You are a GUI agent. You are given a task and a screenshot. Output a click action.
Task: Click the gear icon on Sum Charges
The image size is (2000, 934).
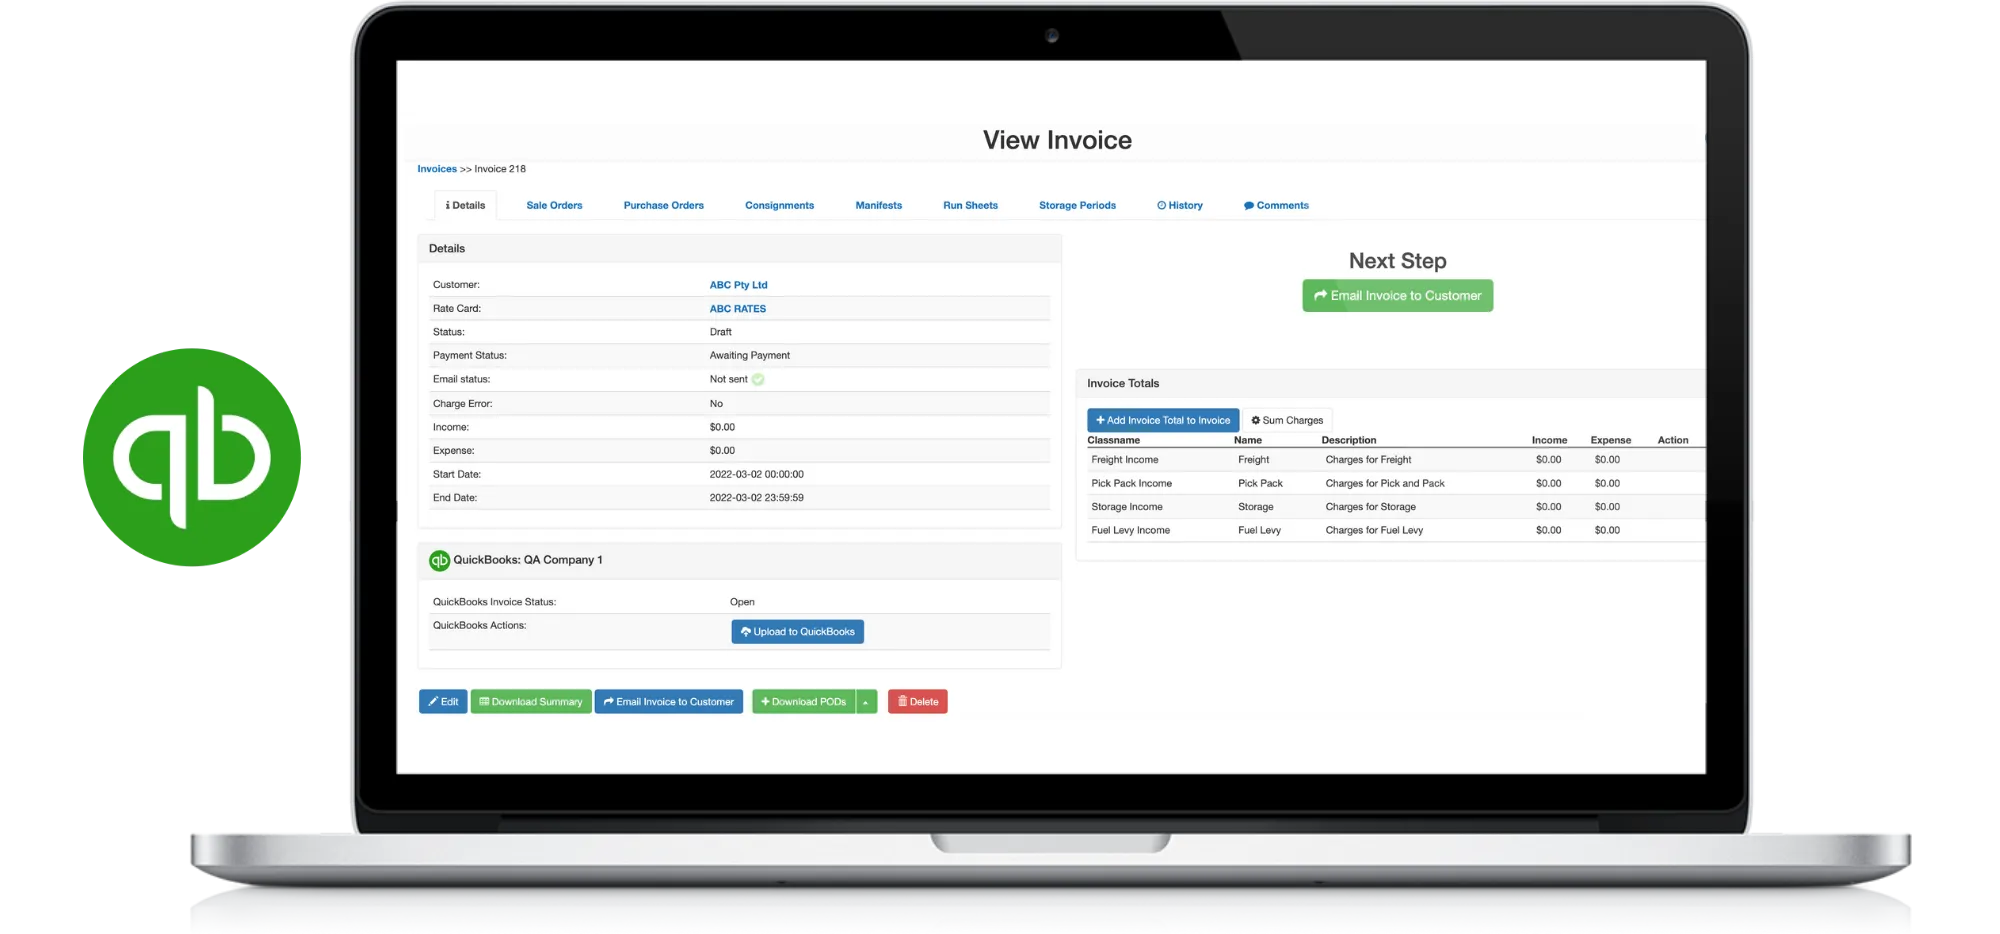pyautogui.click(x=1256, y=420)
